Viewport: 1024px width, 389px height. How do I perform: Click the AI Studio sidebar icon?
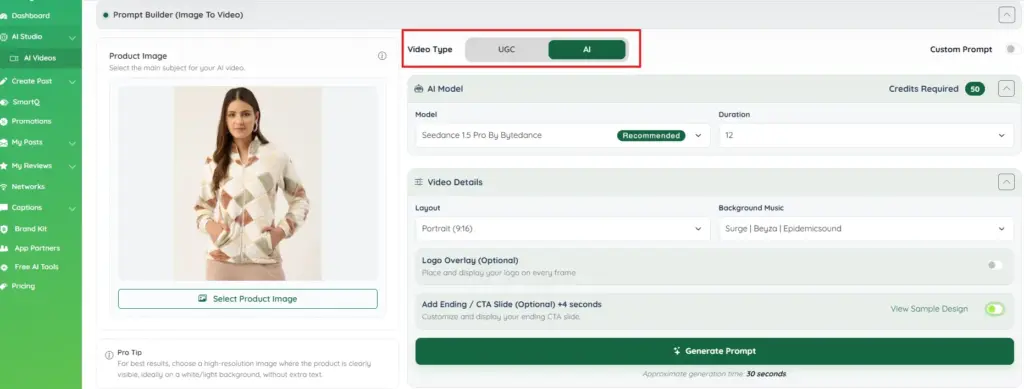click(4, 37)
